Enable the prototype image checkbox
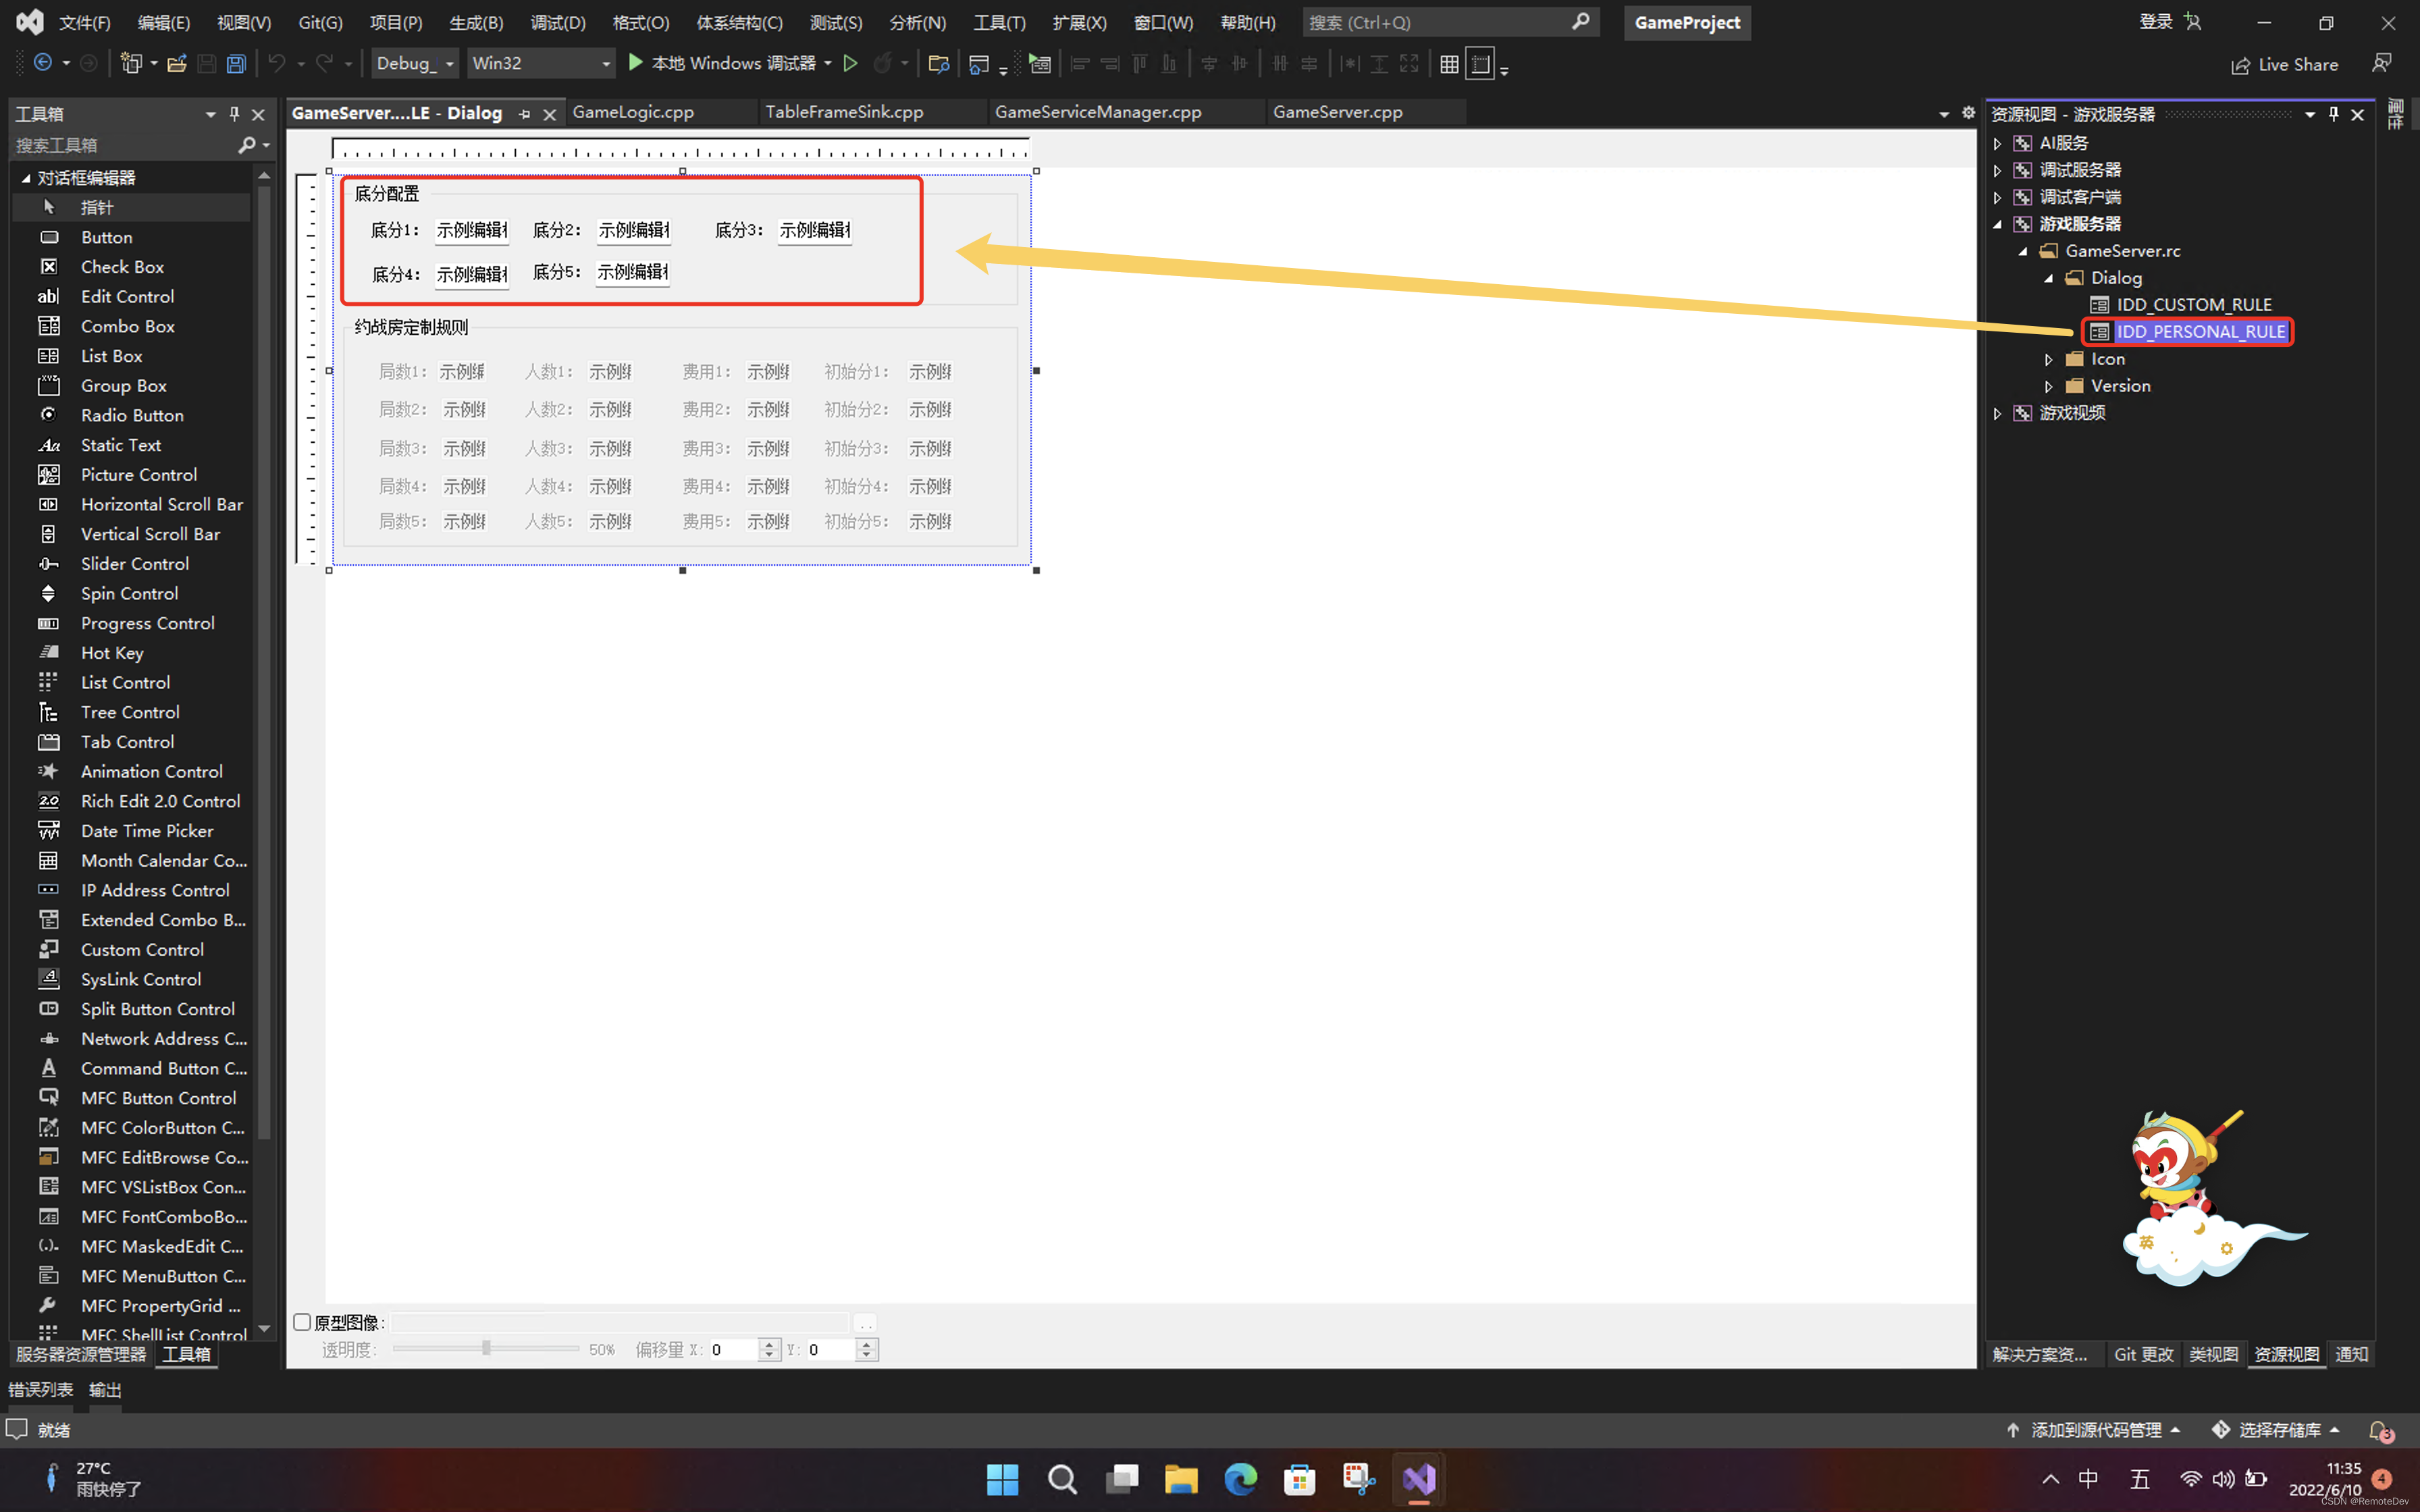 [302, 1322]
